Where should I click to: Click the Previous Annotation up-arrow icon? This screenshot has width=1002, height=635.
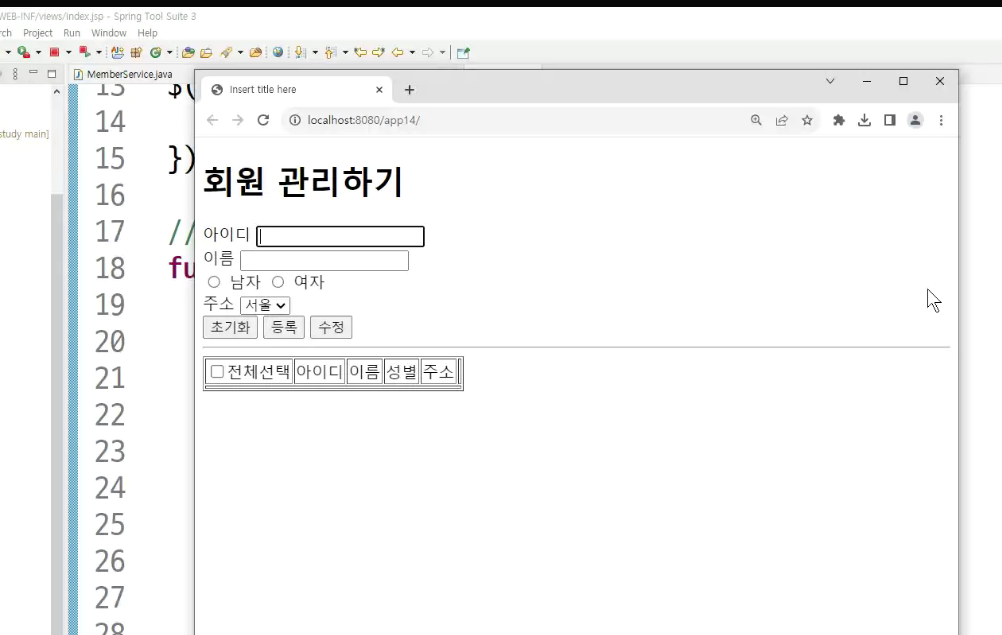(x=330, y=52)
